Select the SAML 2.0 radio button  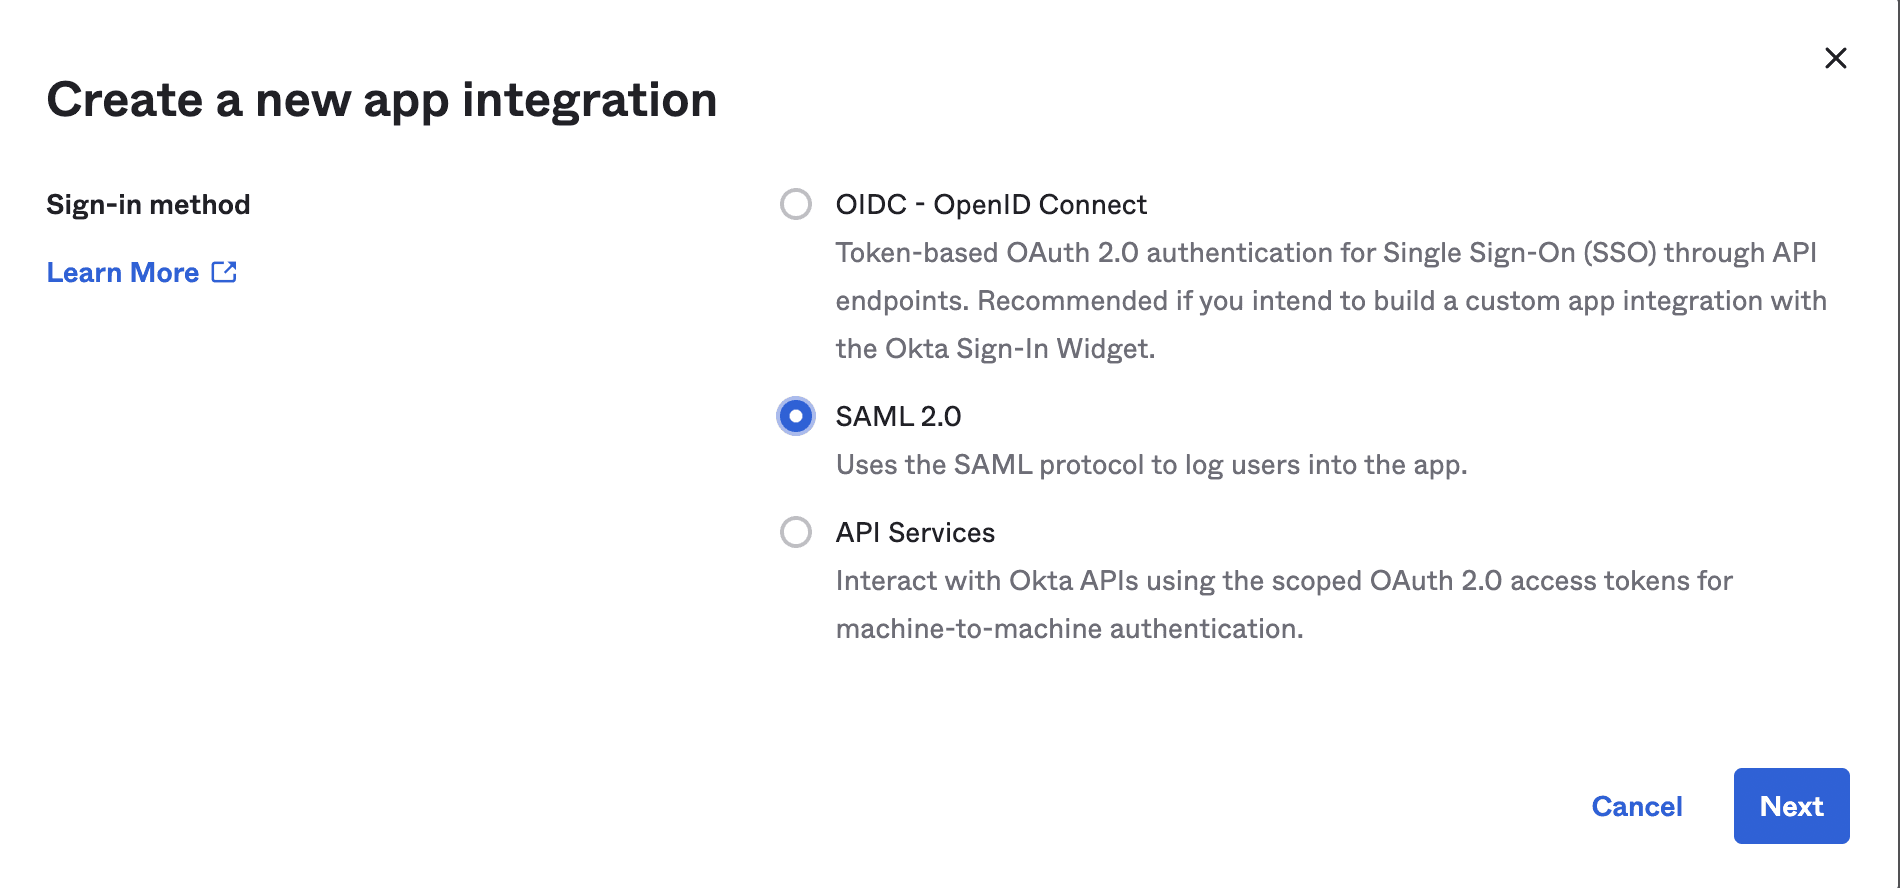tap(796, 416)
